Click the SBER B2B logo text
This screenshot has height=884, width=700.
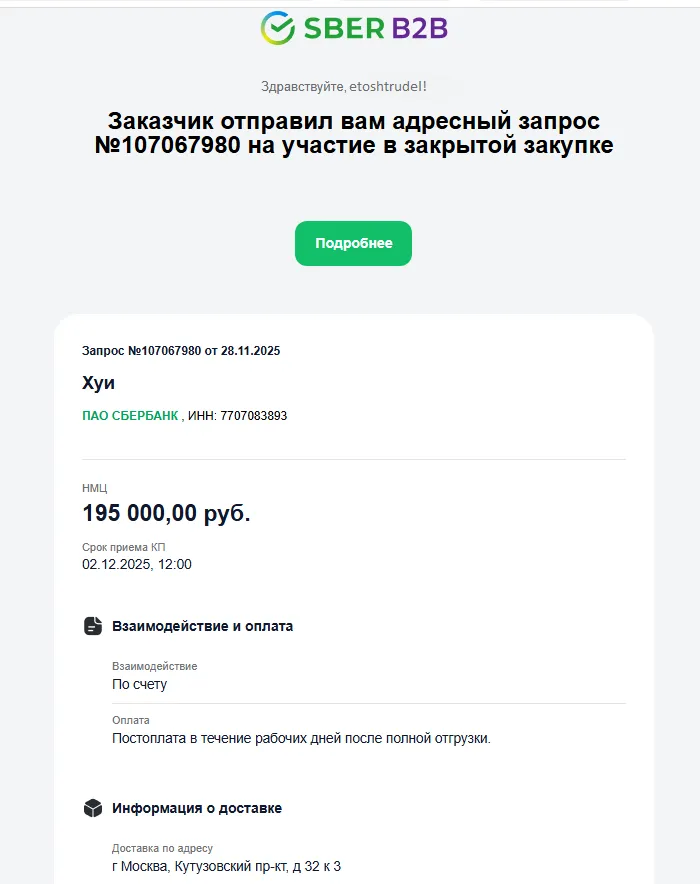click(x=375, y=28)
